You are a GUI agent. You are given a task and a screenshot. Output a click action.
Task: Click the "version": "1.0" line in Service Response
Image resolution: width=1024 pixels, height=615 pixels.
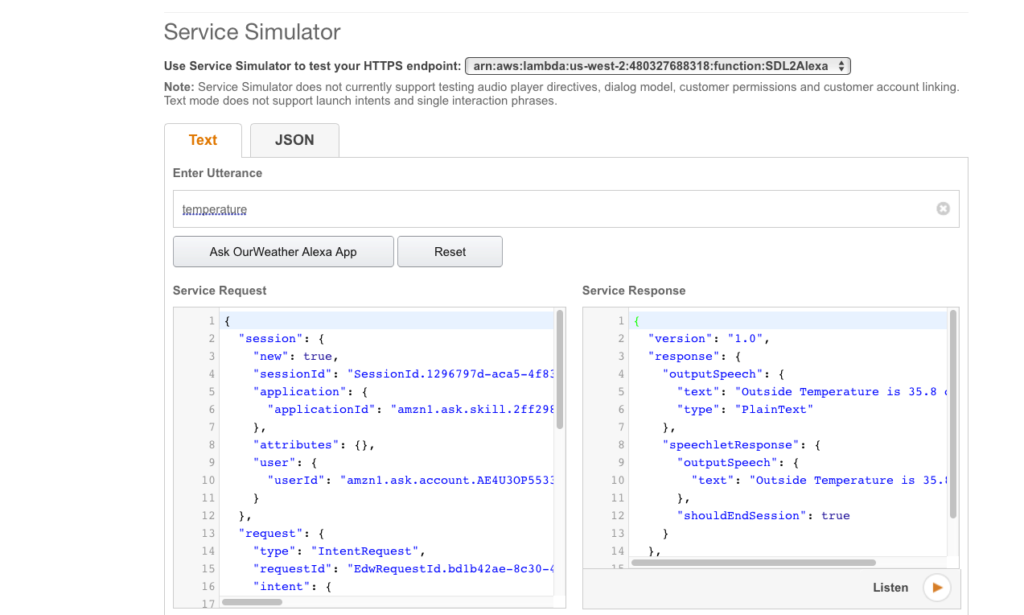click(x=709, y=338)
